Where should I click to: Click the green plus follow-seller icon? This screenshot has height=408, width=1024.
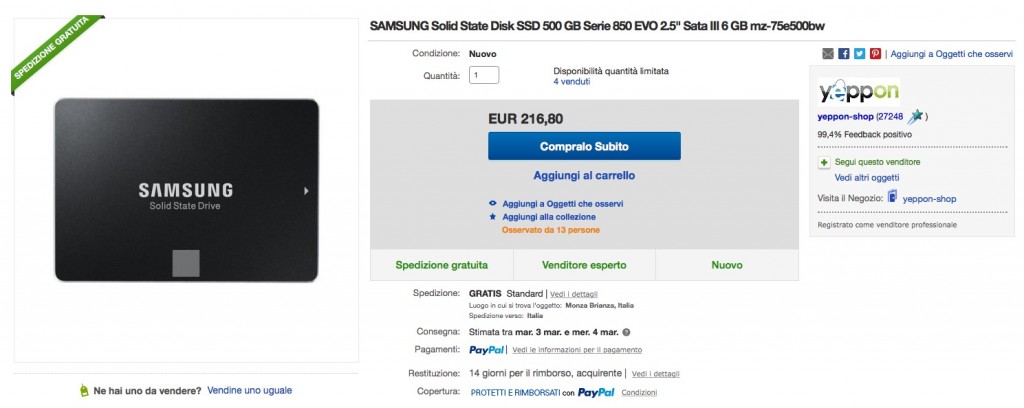(824, 162)
